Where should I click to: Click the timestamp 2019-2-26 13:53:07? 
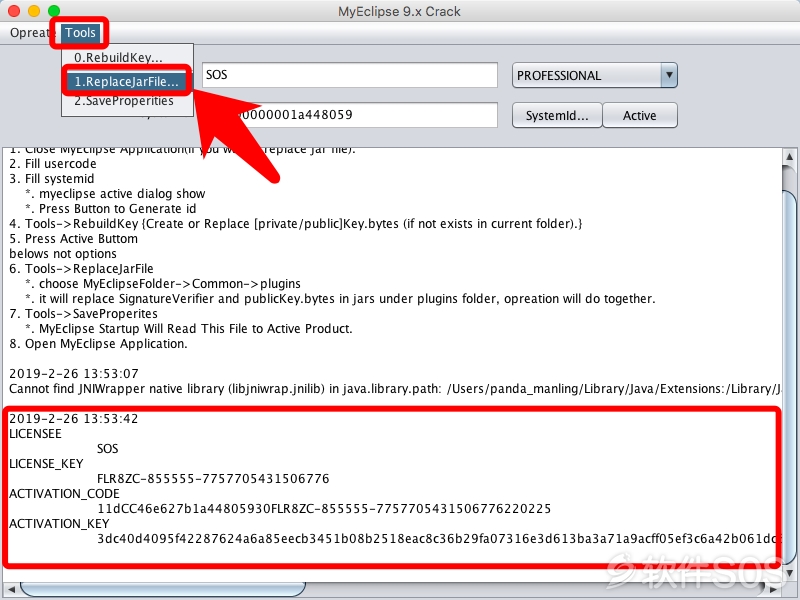73,373
